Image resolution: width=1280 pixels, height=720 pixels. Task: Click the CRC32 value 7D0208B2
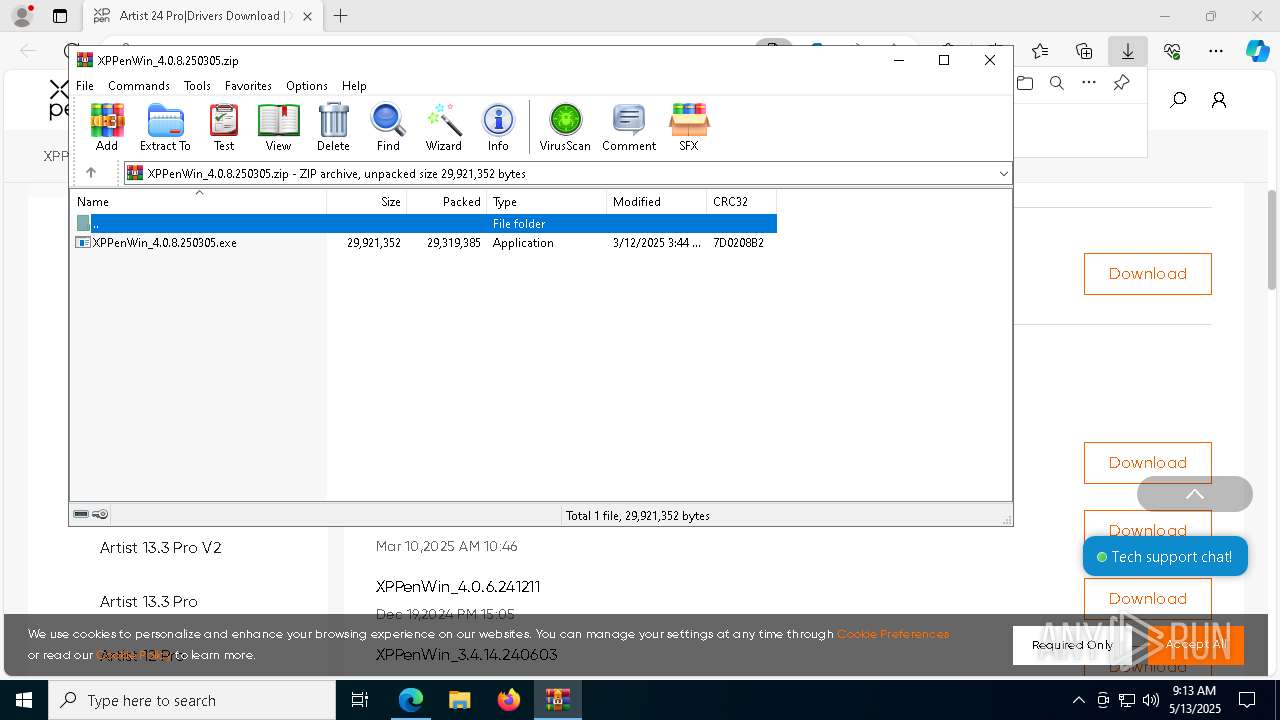738,243
